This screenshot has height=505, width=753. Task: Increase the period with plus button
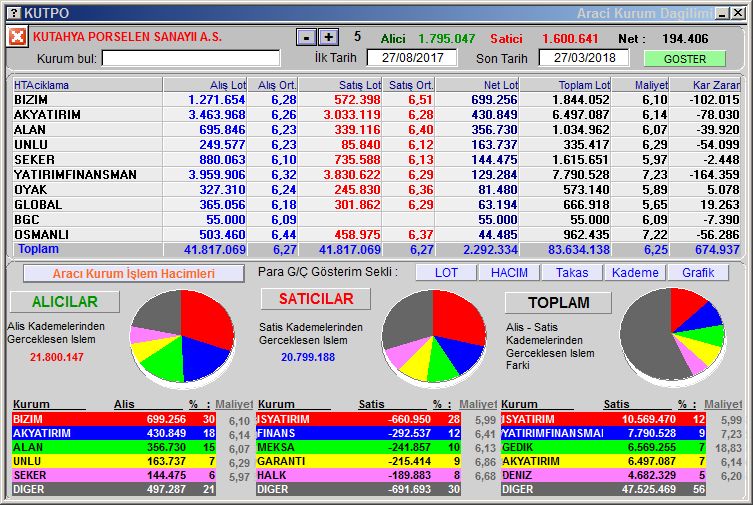328,37
